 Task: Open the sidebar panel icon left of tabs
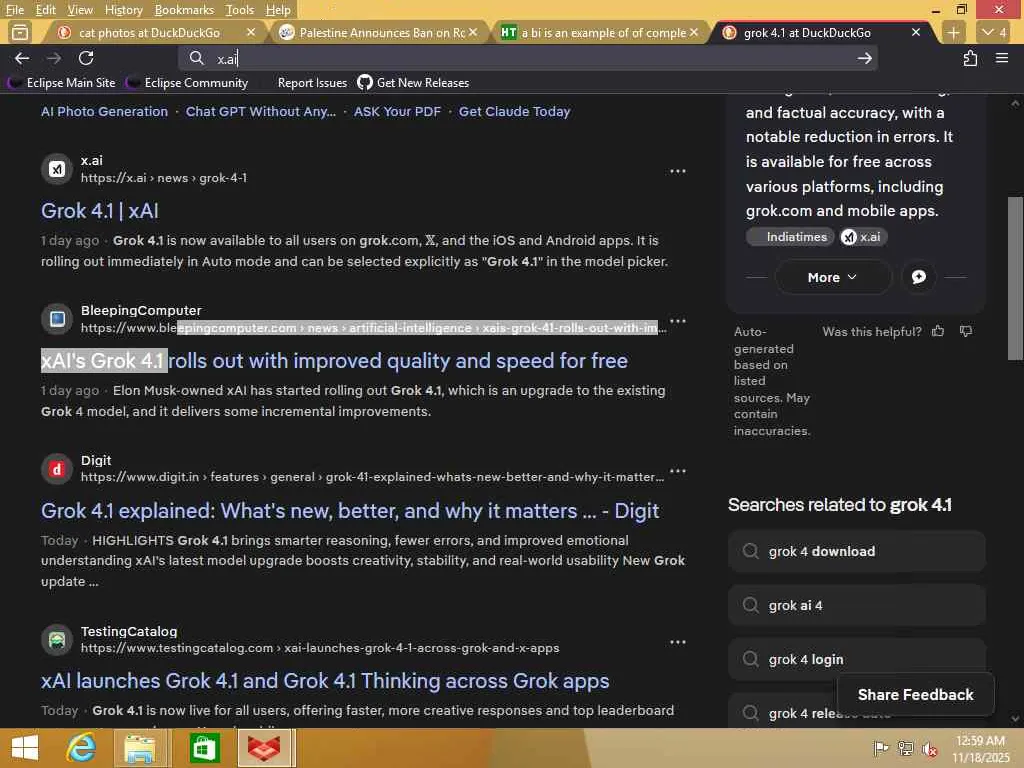pyautogui.click(x=20, y=32)
